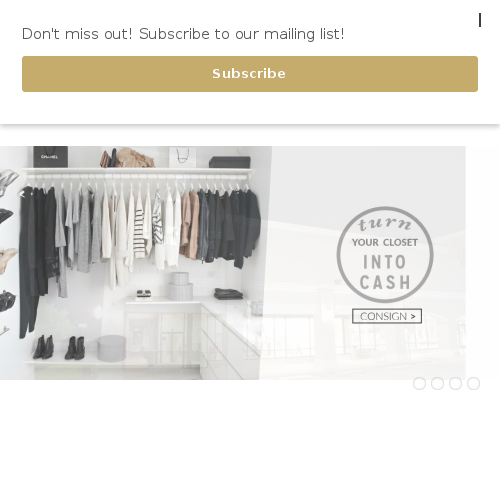Image resolution: width=500 pixels, height=500 pixels.
Task: Click the previous slide arrow
Action: point(22,194)
